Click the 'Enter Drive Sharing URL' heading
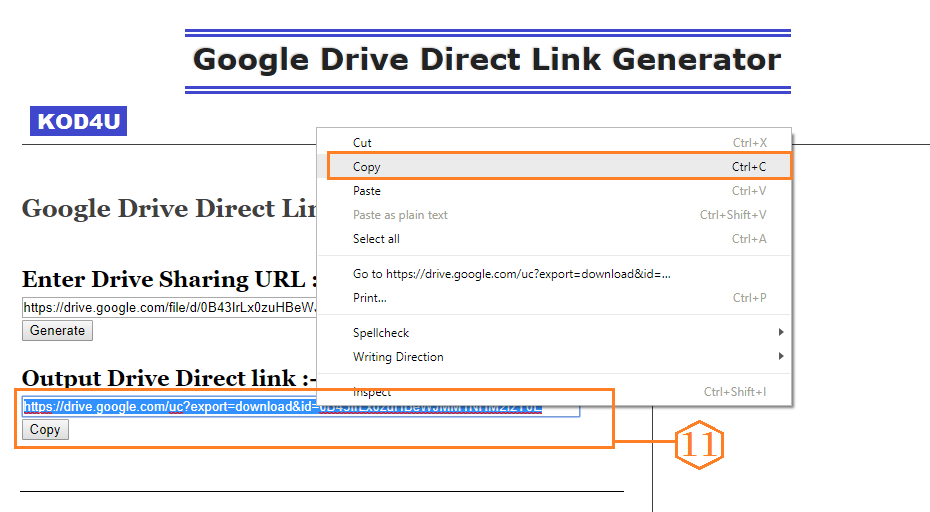 pyautogui.click(x=169, y=279)
